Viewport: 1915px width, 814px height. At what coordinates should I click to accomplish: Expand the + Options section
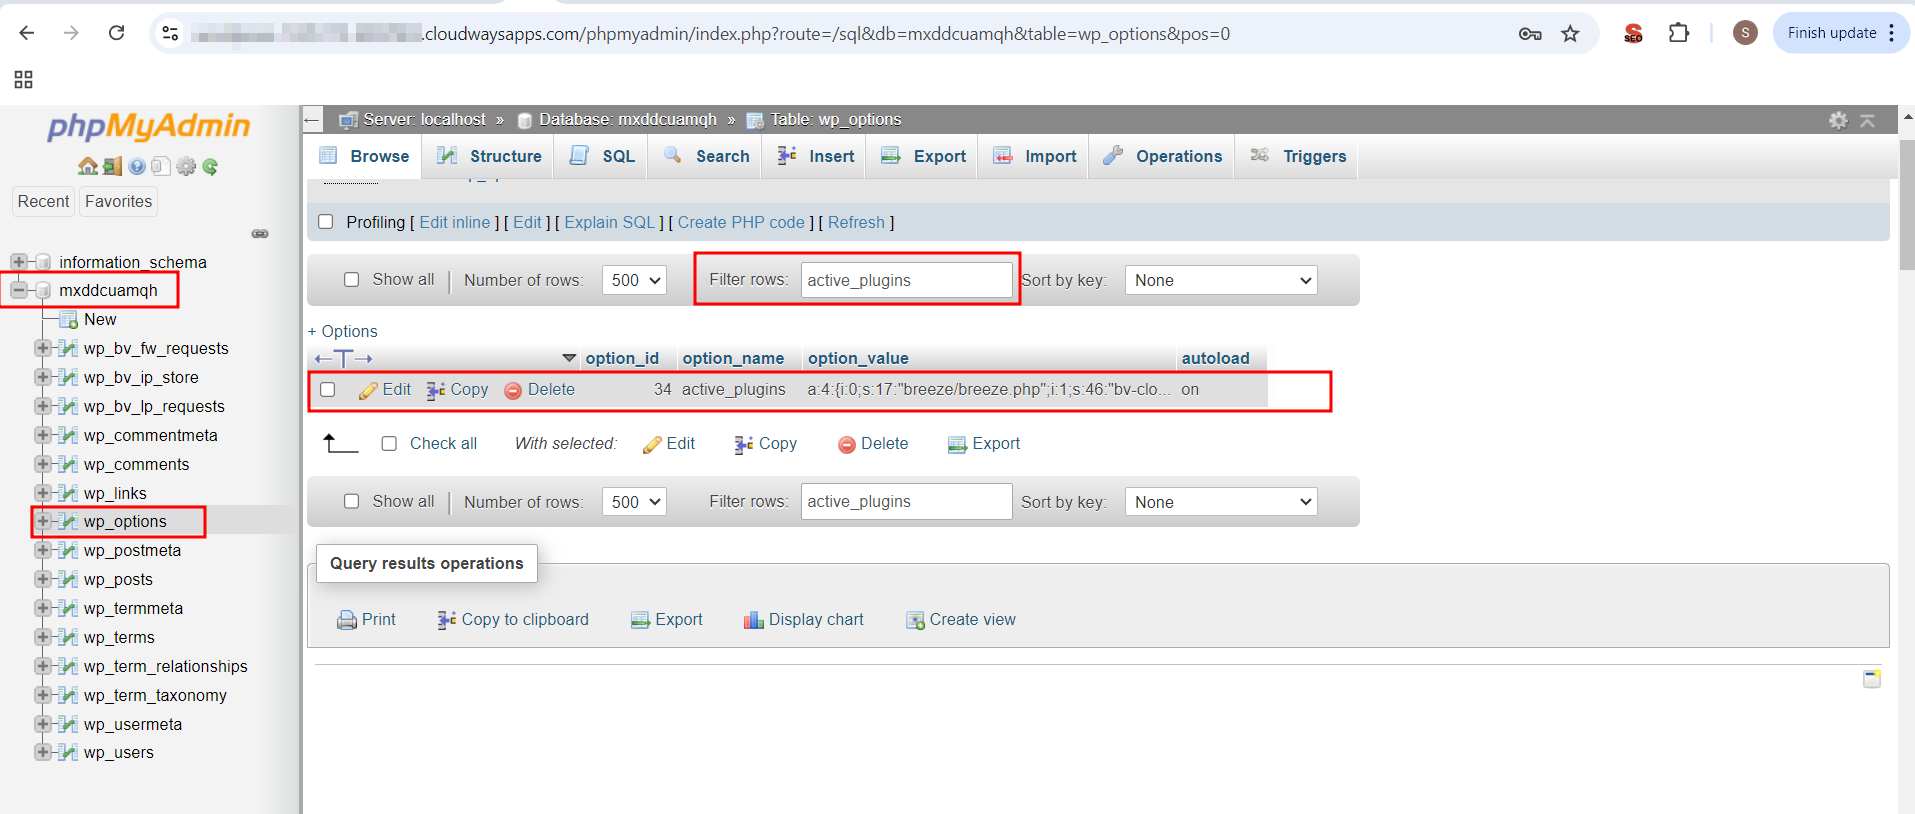coord(343,332)
